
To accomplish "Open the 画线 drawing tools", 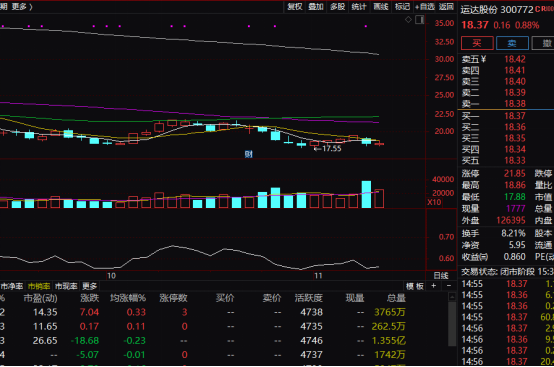I will tap(381, 6).
